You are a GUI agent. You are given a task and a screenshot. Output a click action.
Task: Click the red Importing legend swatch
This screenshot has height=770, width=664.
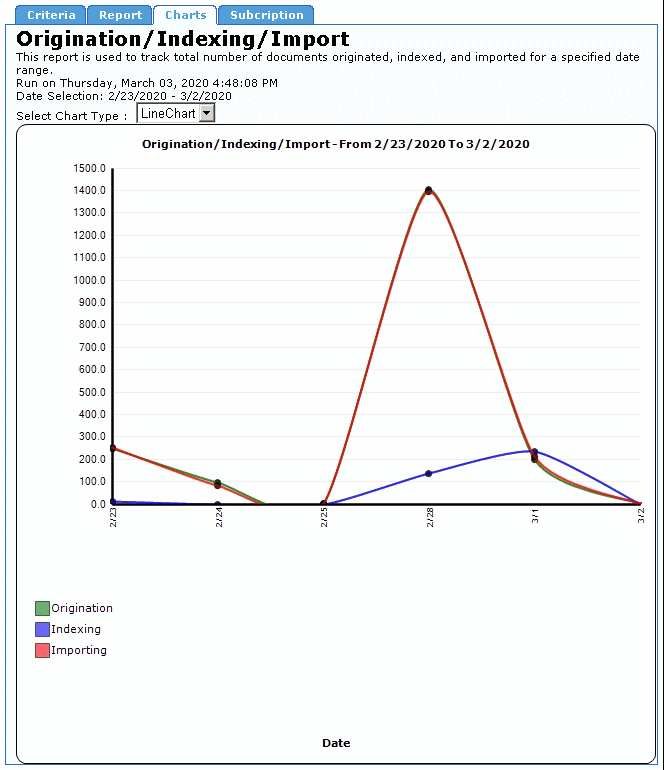[42, 650]
